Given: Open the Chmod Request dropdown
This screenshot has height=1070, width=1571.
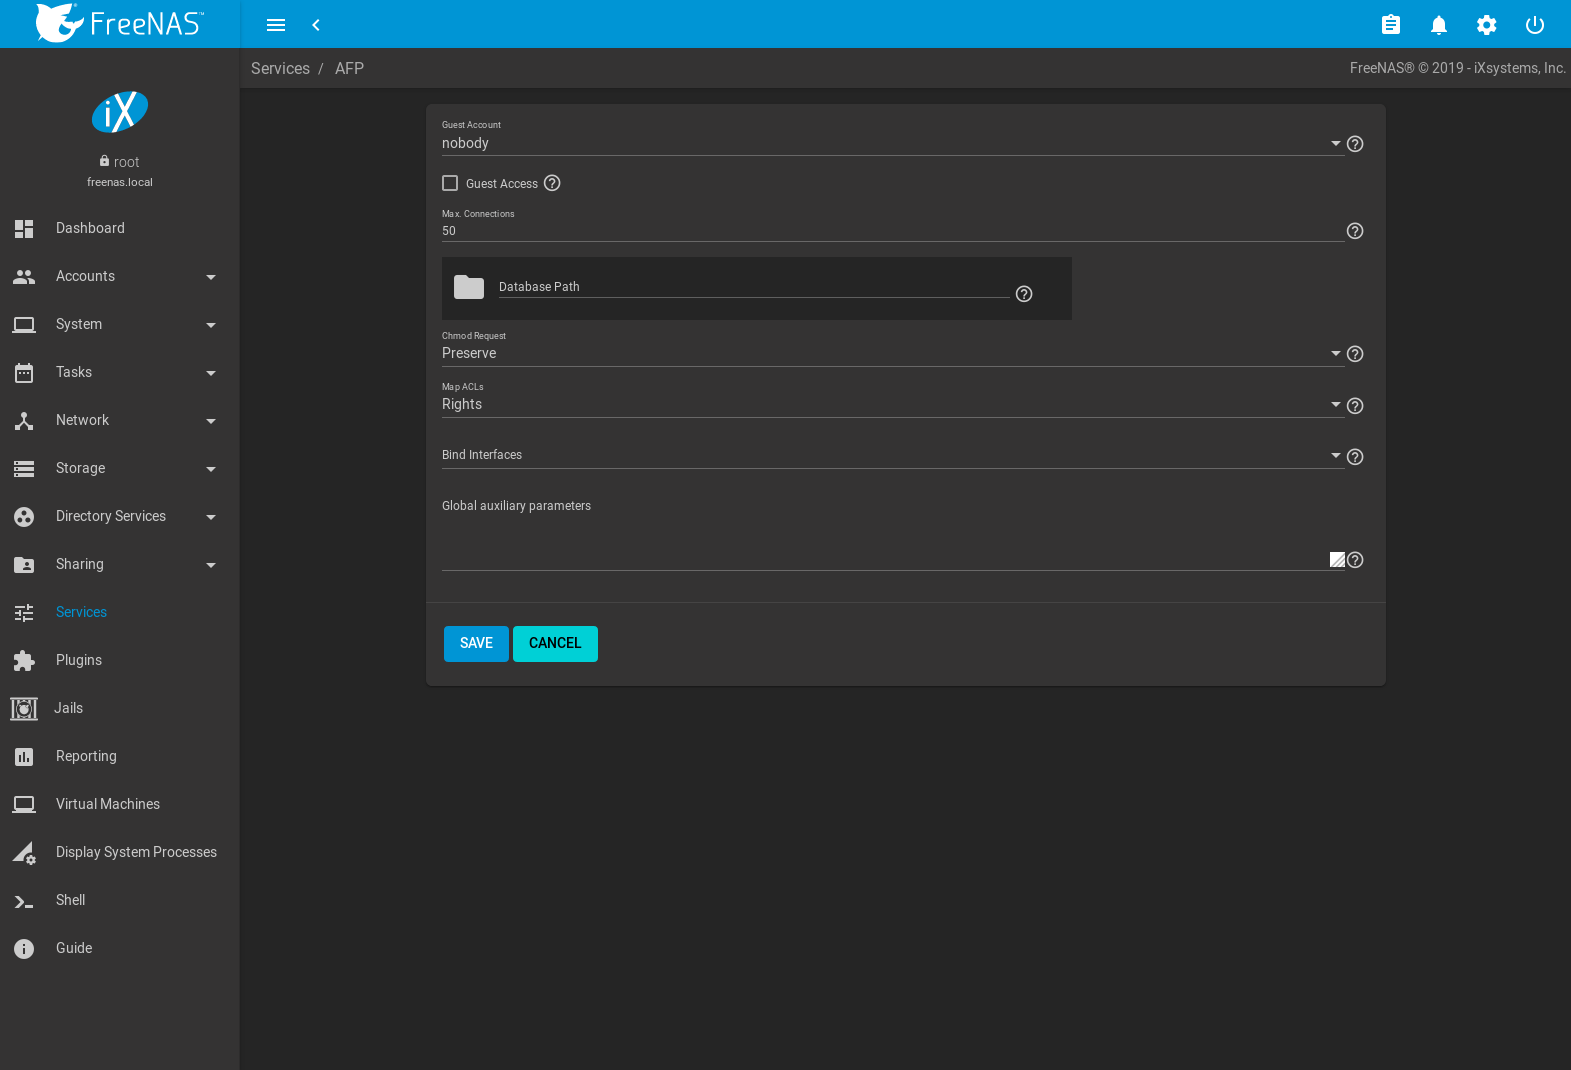Looking at the screenshot, I should (x=890, y=354).
